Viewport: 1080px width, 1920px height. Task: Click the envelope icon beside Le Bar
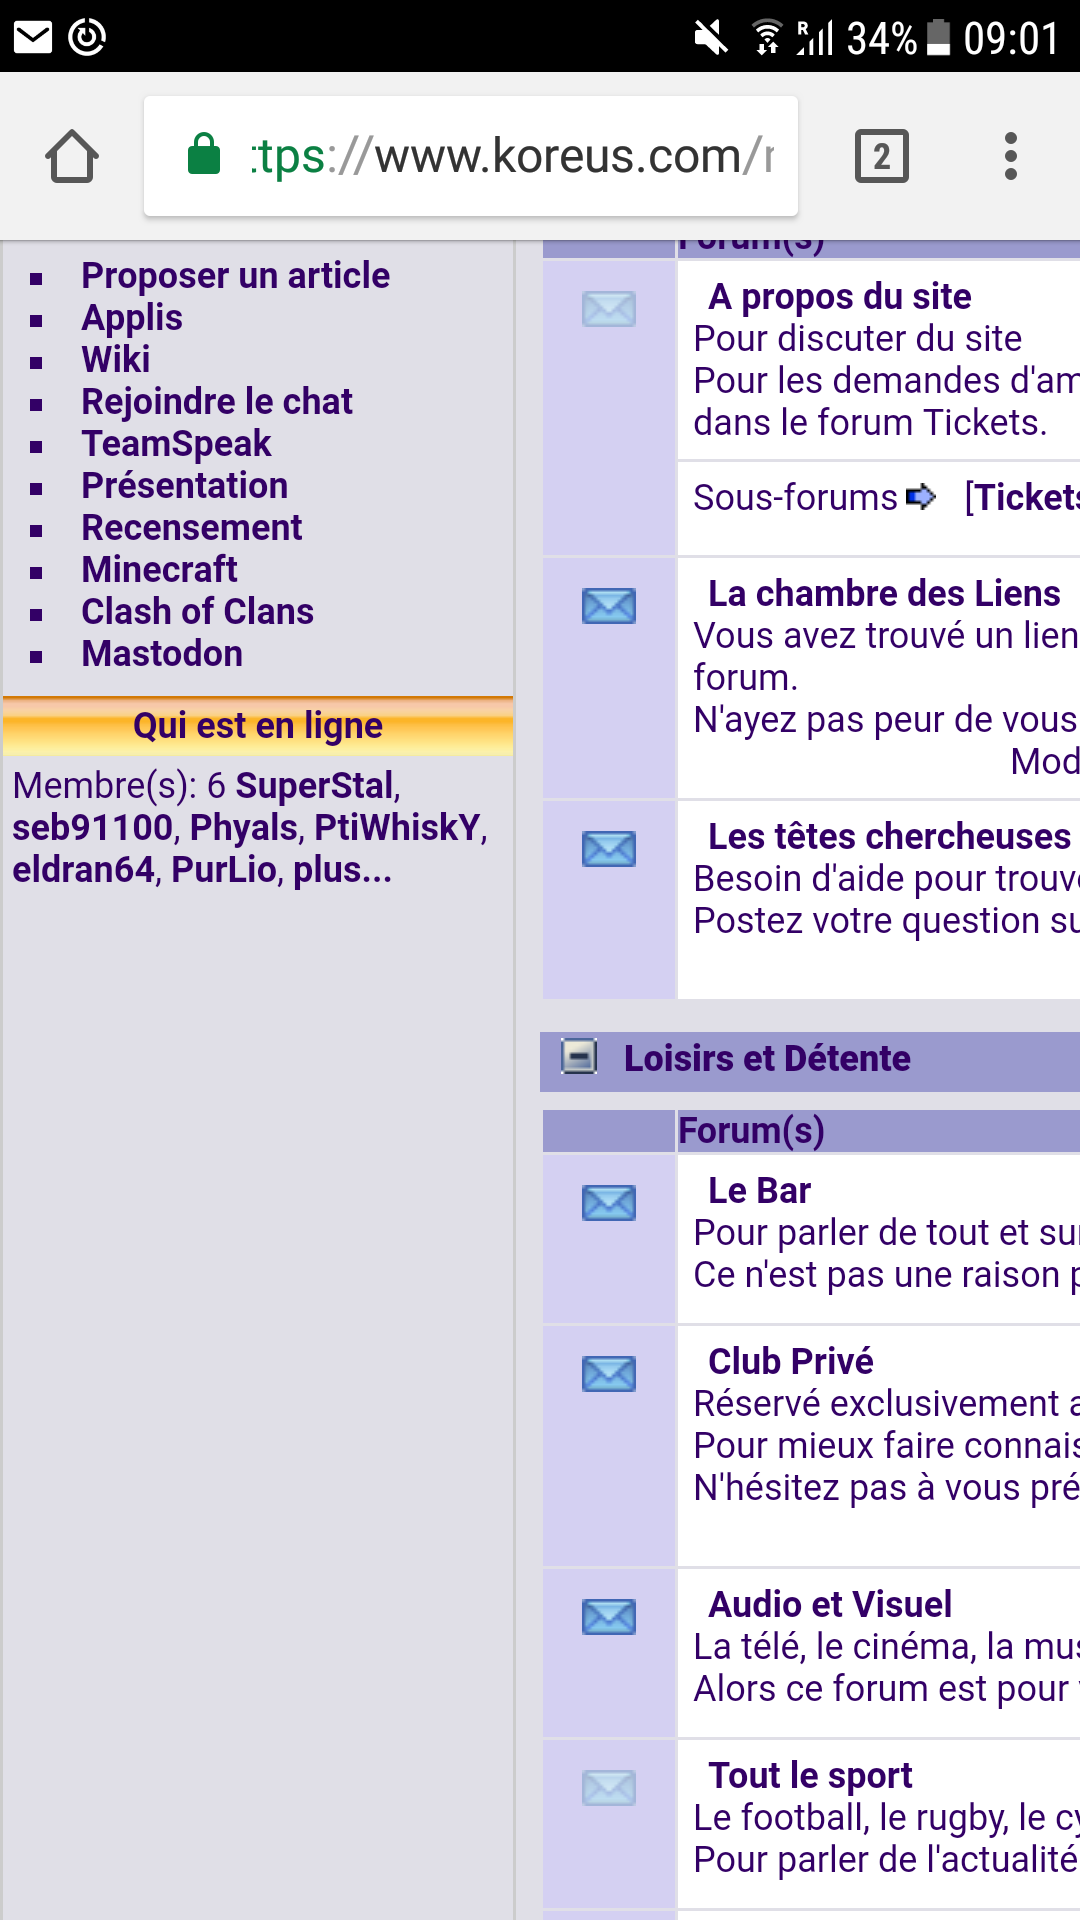[609, 1203]
